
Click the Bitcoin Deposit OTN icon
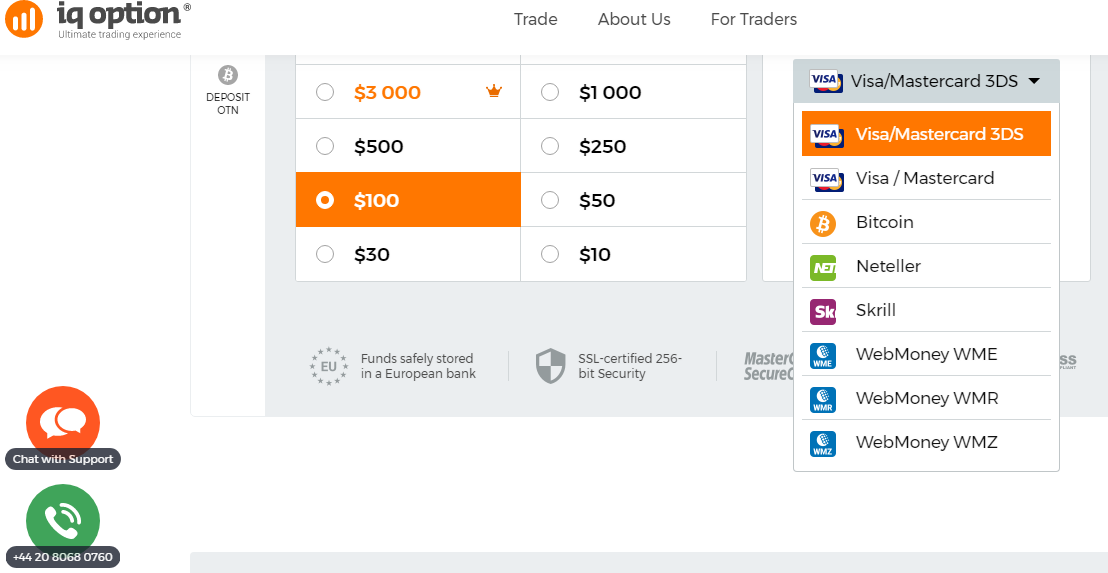pyautogui.click(x=228, y=74)
